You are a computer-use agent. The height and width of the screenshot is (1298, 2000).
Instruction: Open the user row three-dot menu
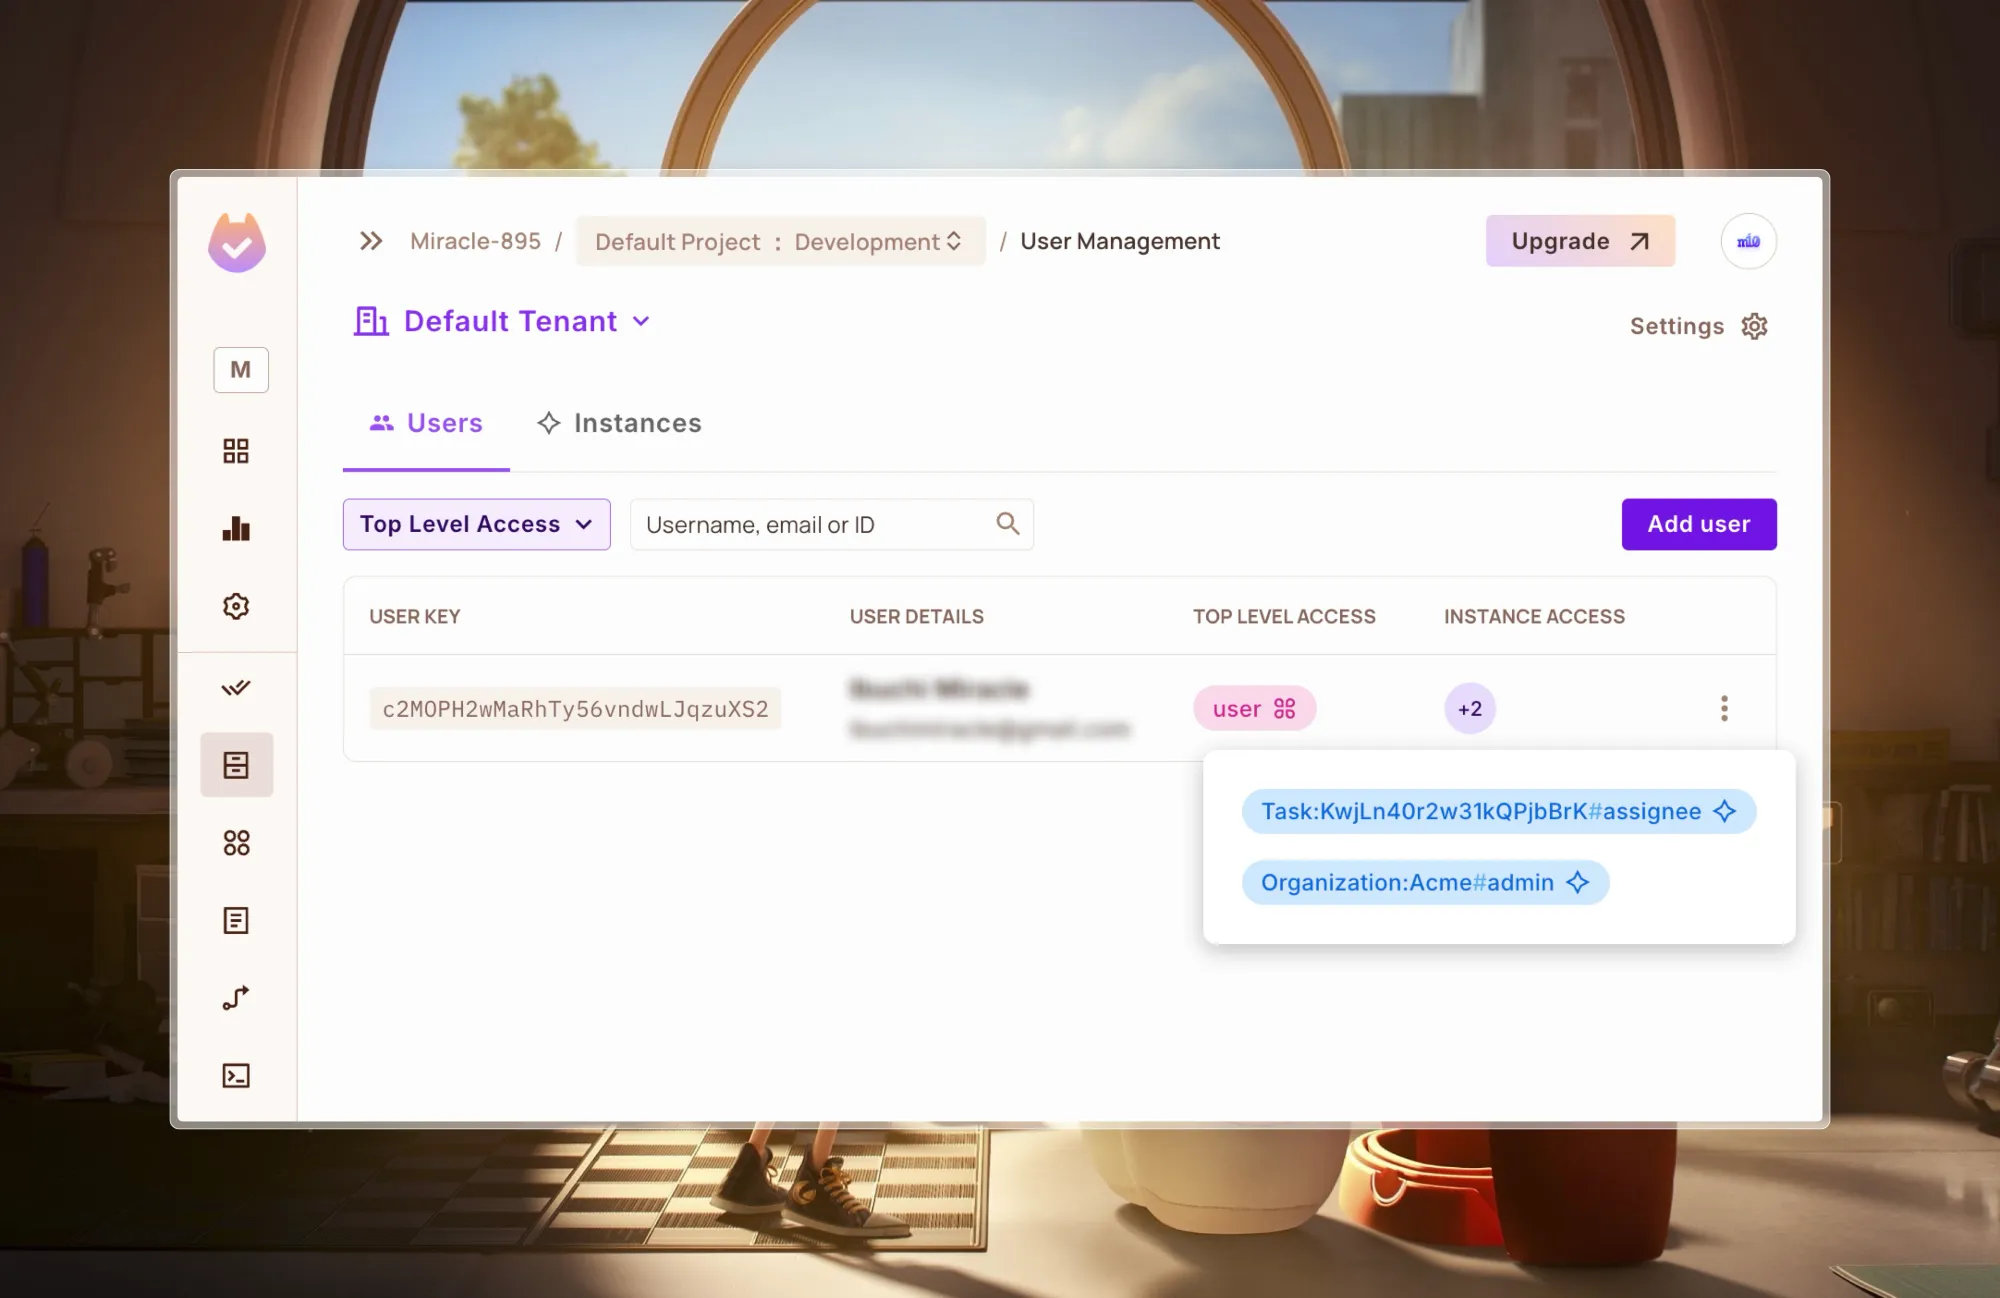coord(1723,708)
